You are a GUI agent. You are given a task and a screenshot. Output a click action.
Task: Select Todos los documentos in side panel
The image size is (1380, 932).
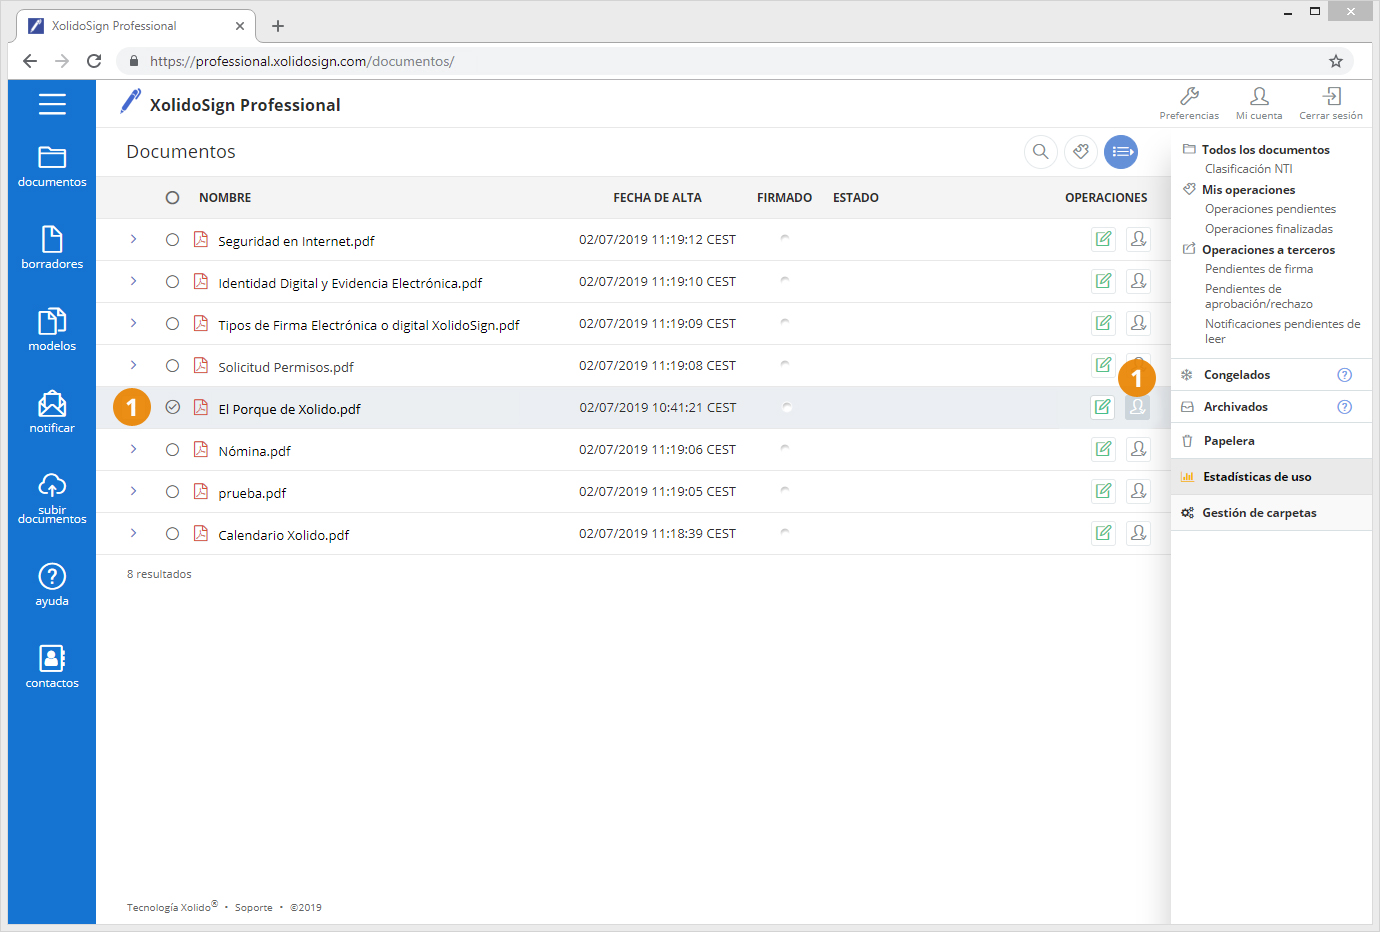coord(1265,150)
